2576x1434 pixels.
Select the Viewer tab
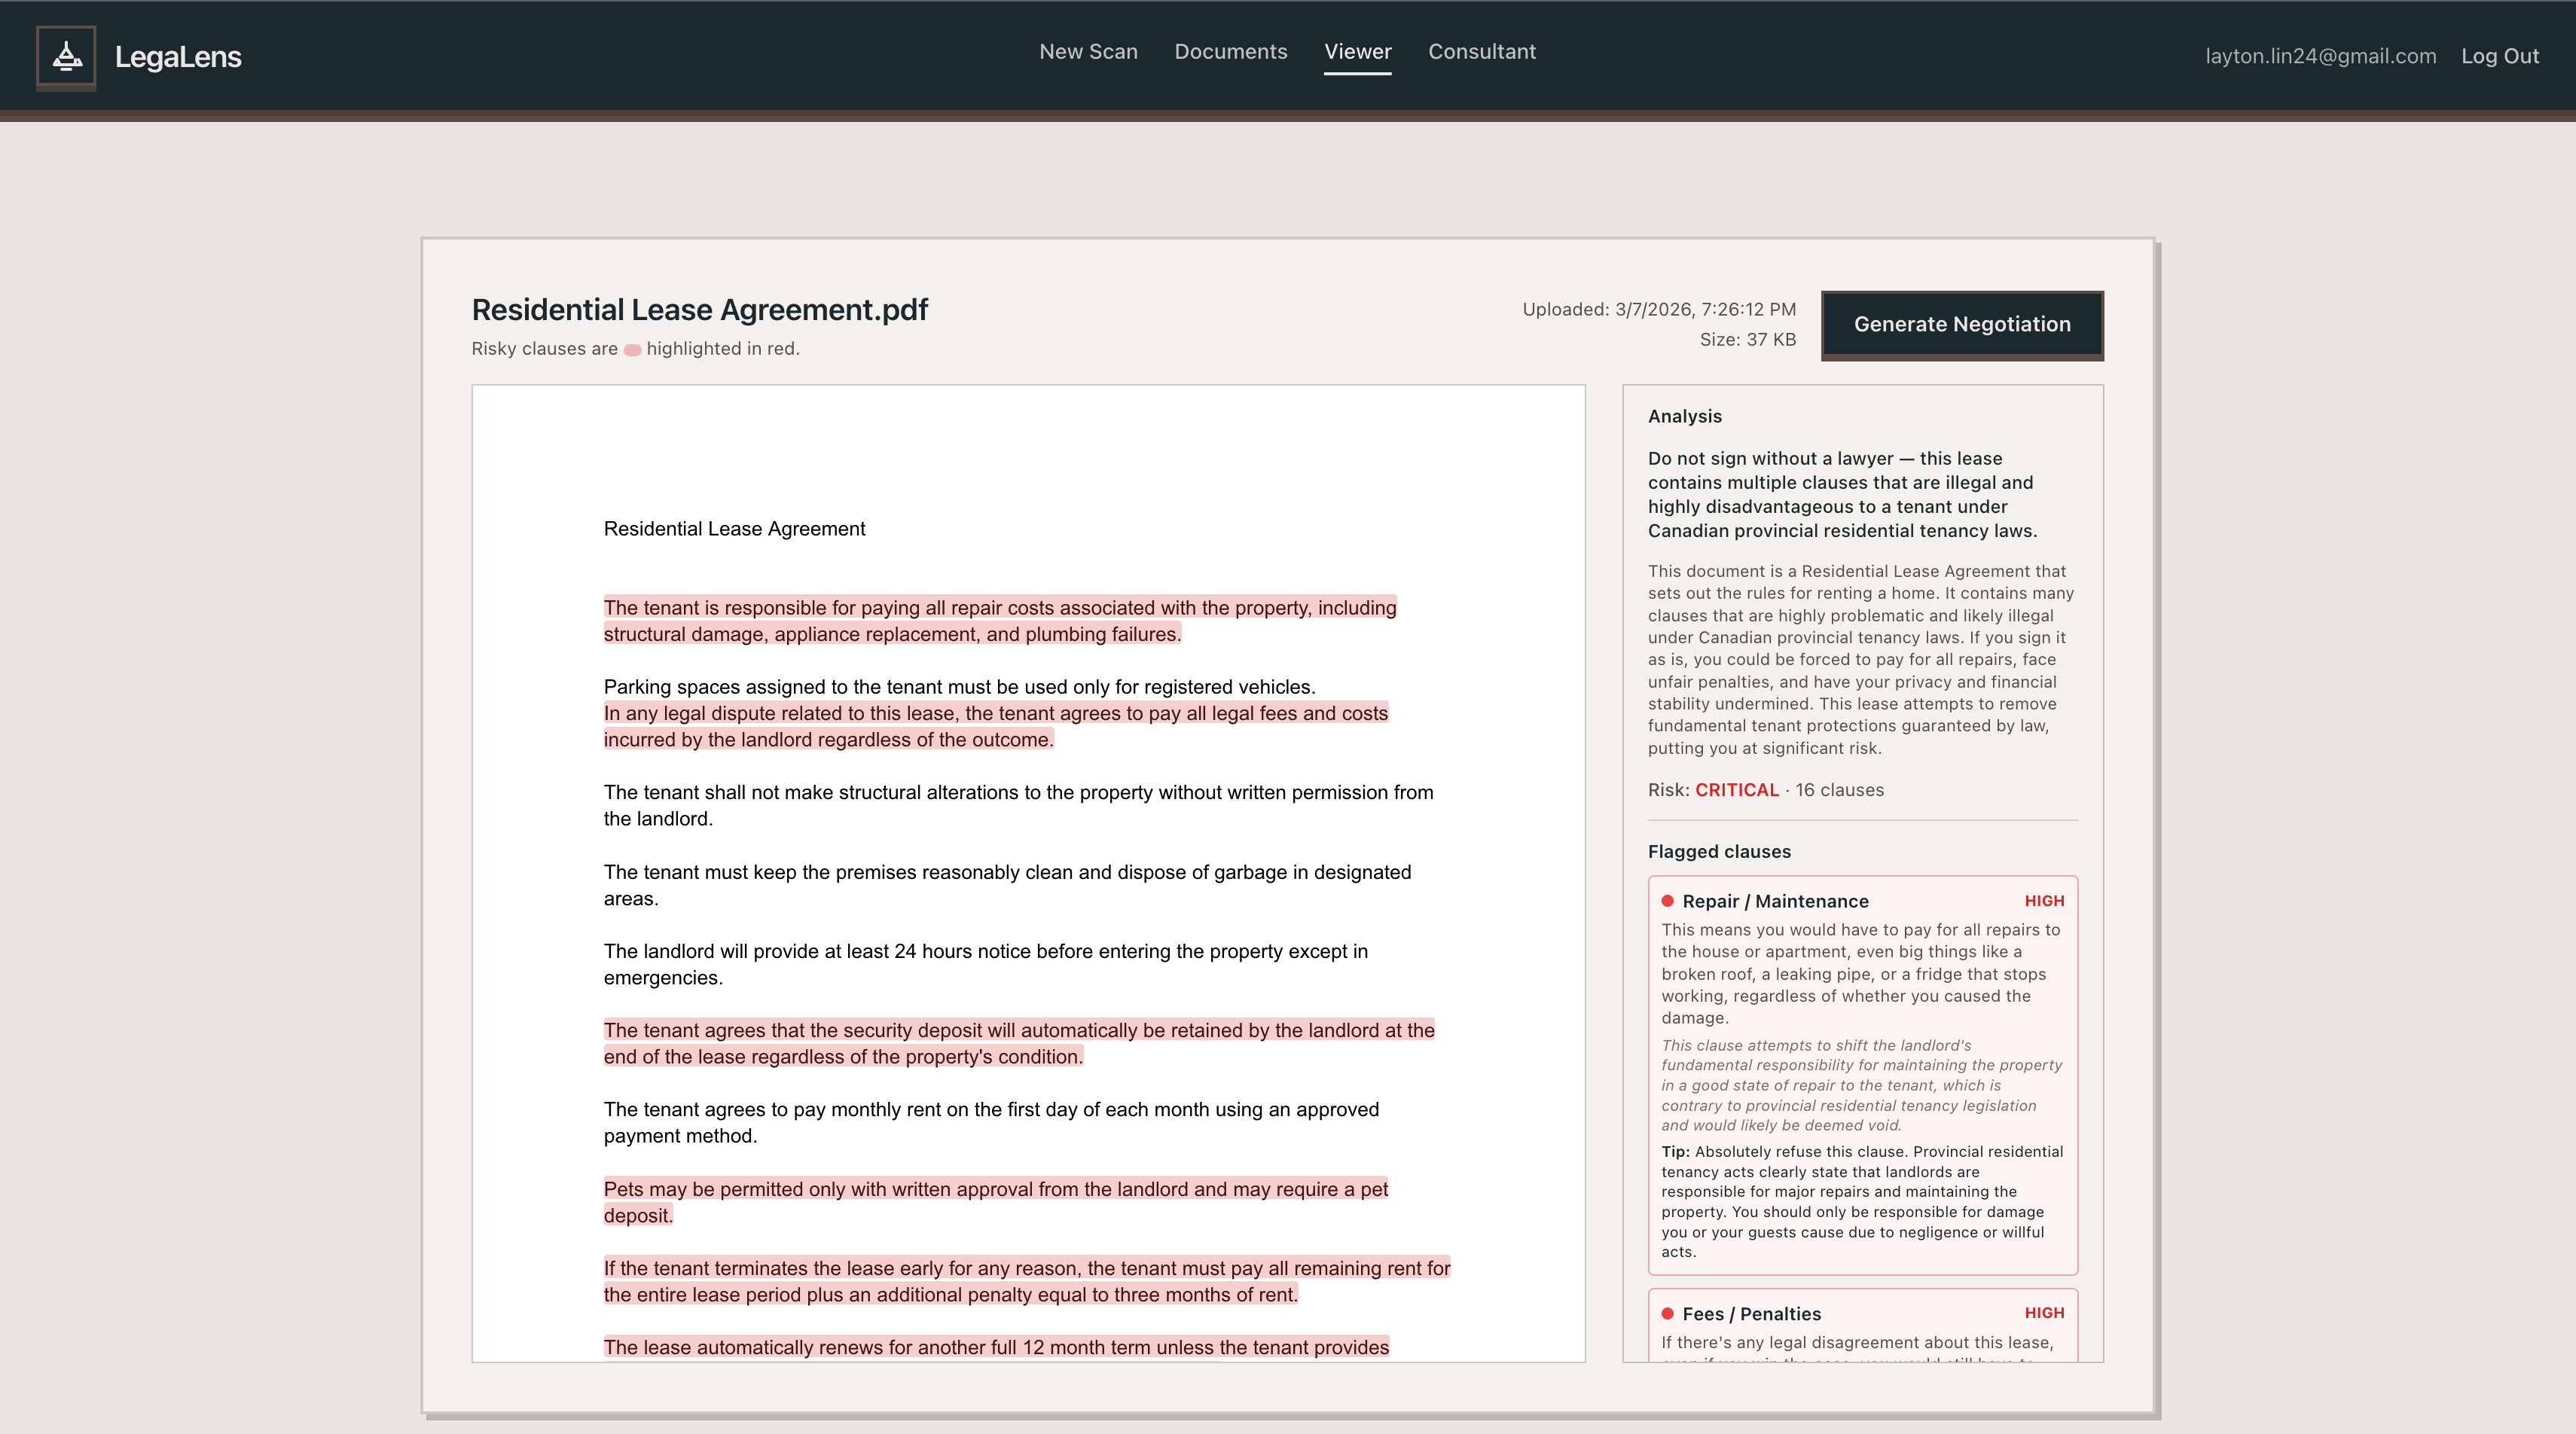(x=1357, y=52)
